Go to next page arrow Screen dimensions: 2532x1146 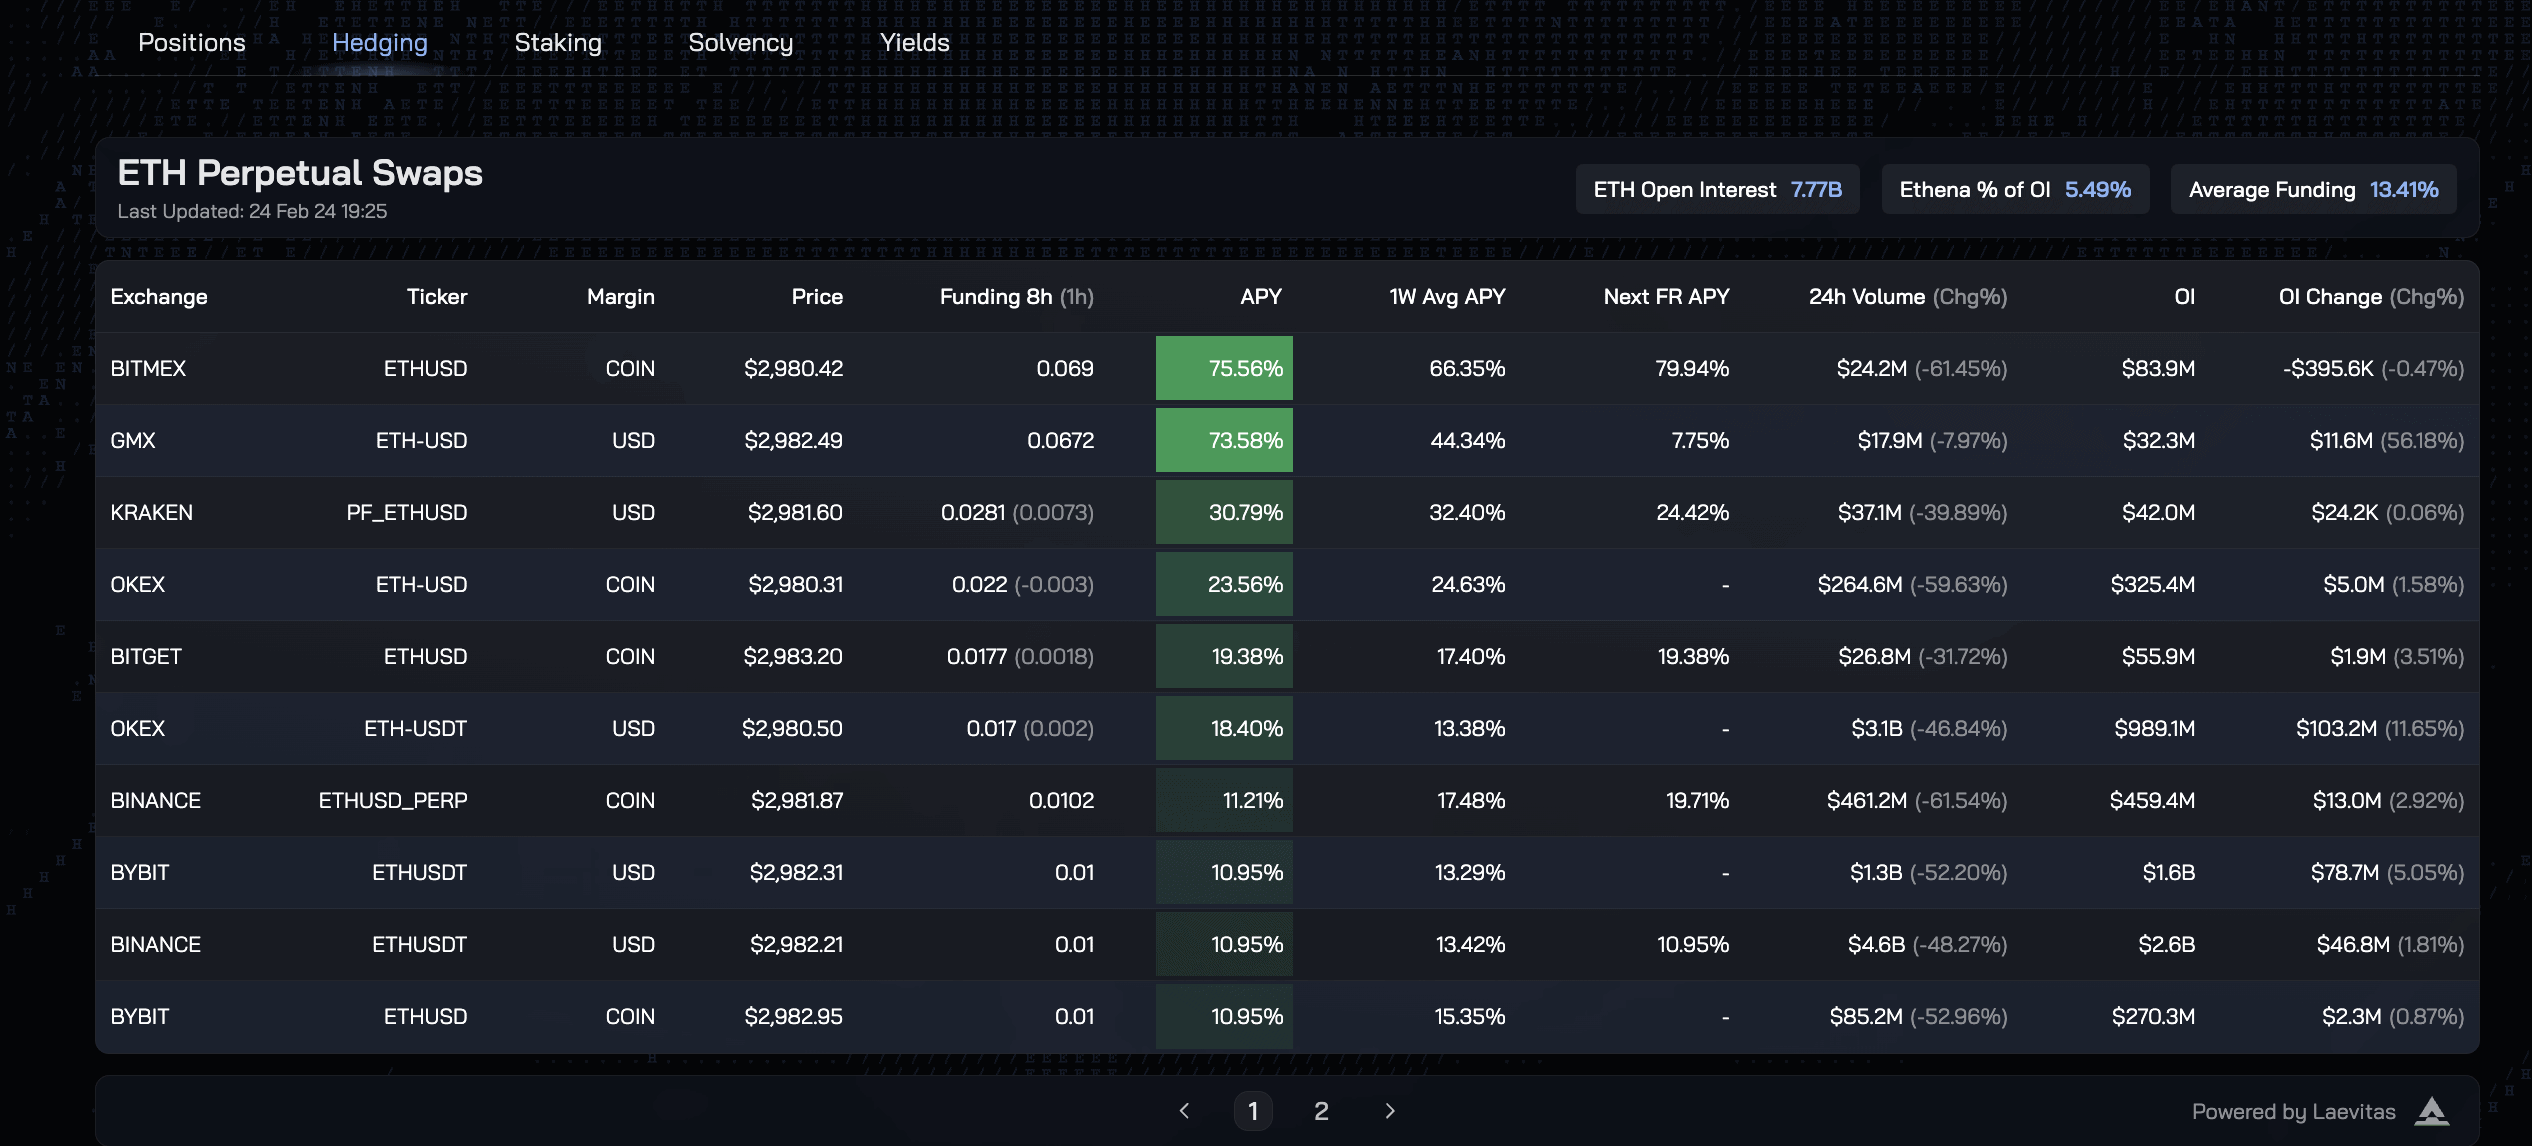click(x=1389, y=1111)
